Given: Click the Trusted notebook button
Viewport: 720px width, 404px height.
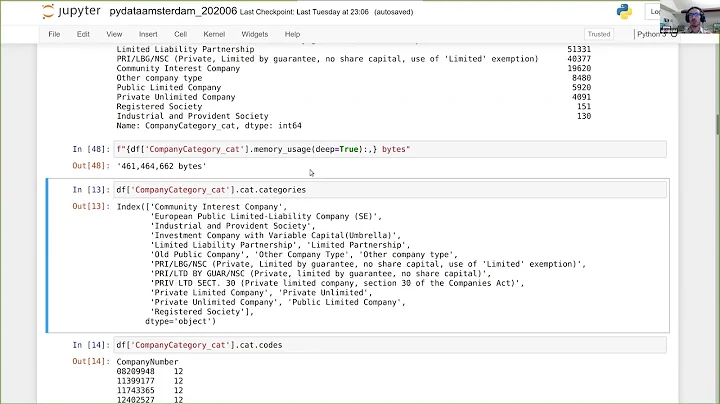Looking at the screenshot, I should point(598,34).
